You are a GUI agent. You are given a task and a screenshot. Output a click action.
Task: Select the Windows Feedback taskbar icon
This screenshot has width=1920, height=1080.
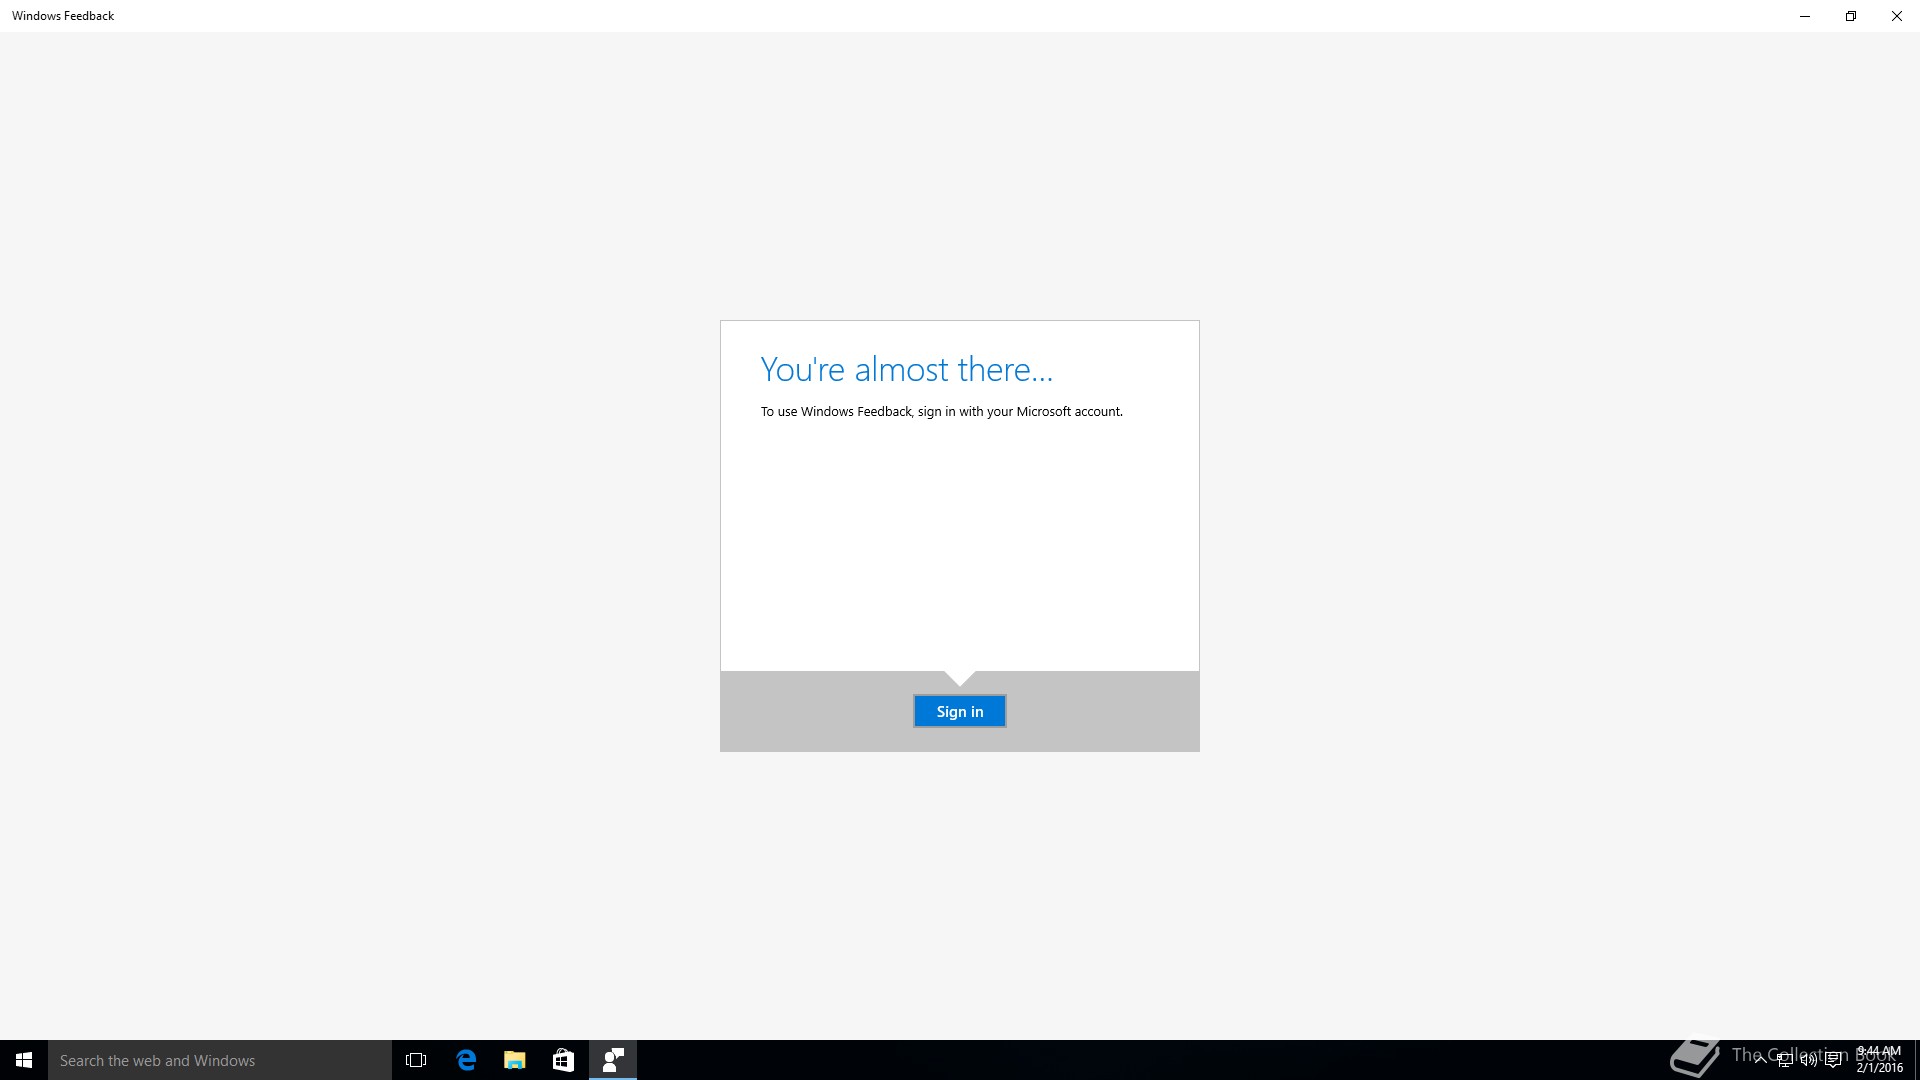click(612, 1060)
